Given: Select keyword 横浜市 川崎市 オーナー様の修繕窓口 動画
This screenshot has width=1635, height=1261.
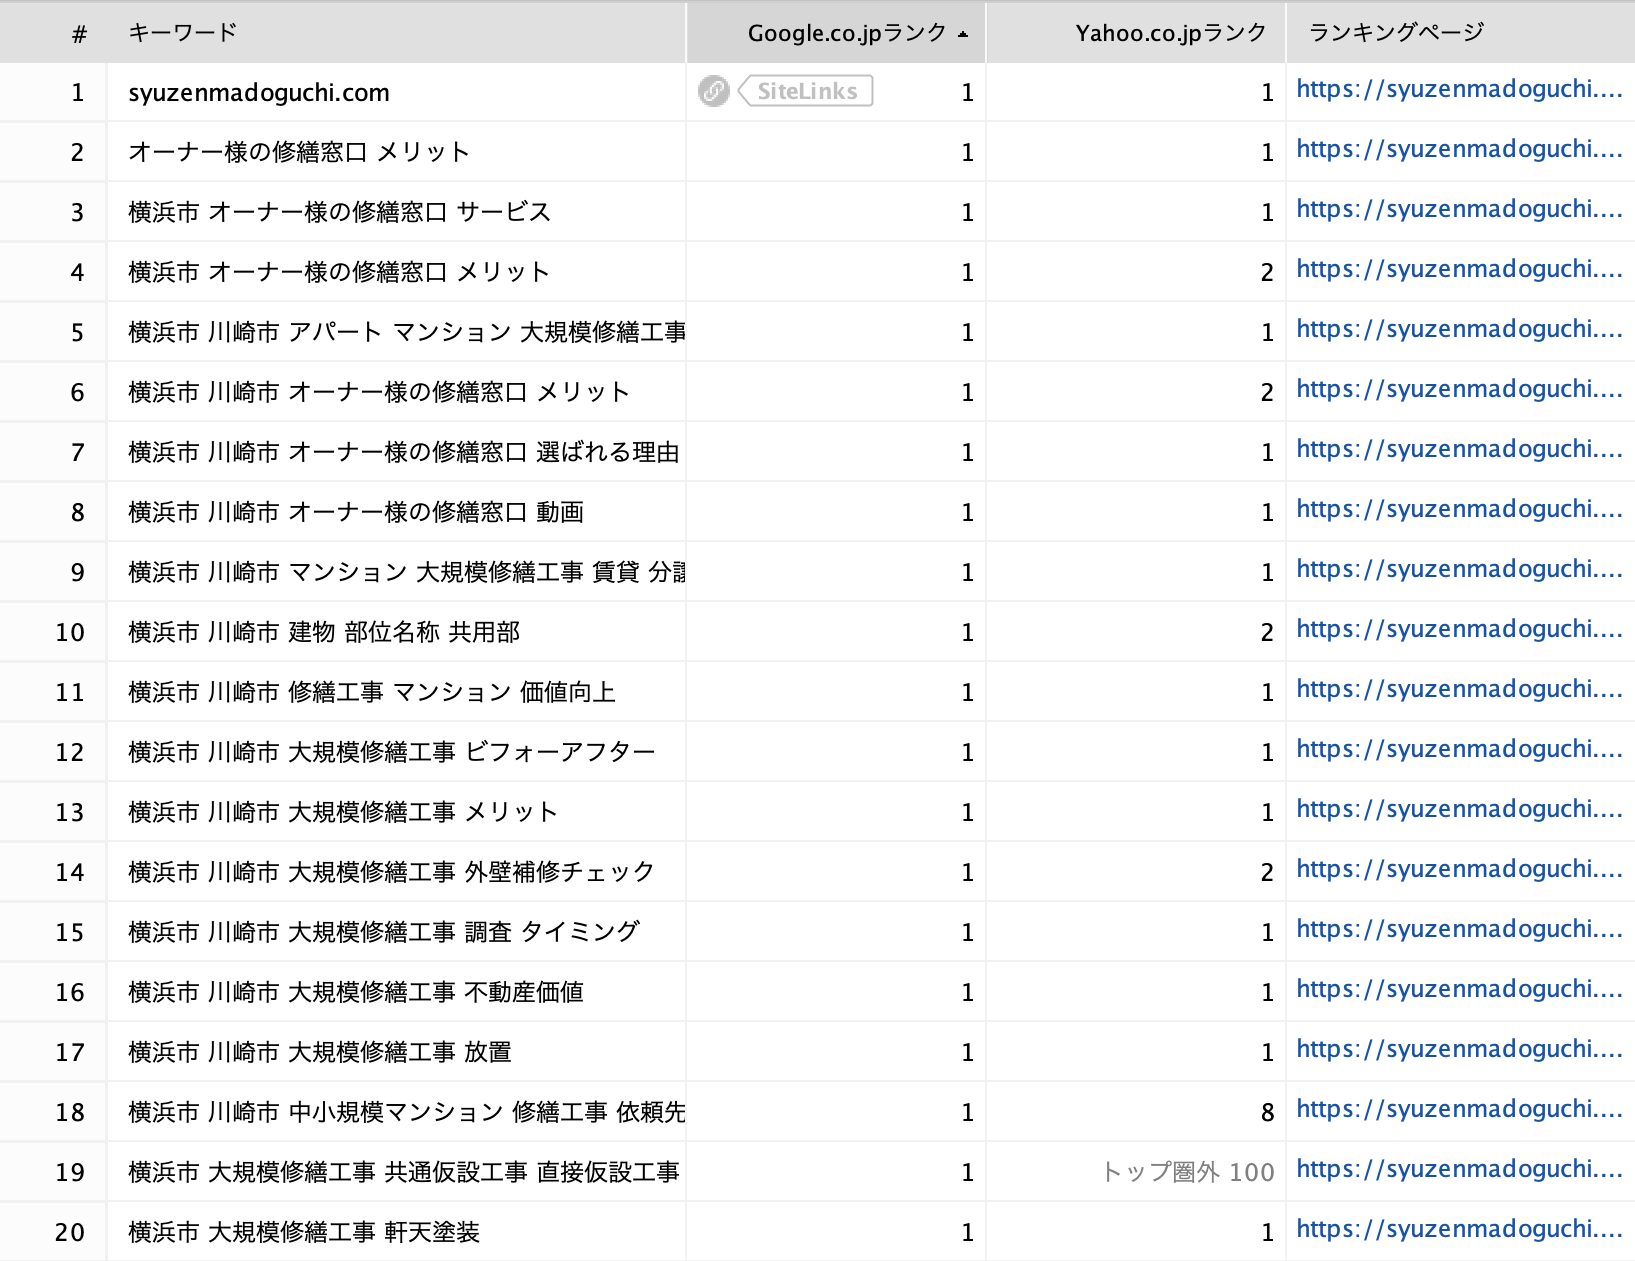Looking at the screenshot, I should (356, 512).
